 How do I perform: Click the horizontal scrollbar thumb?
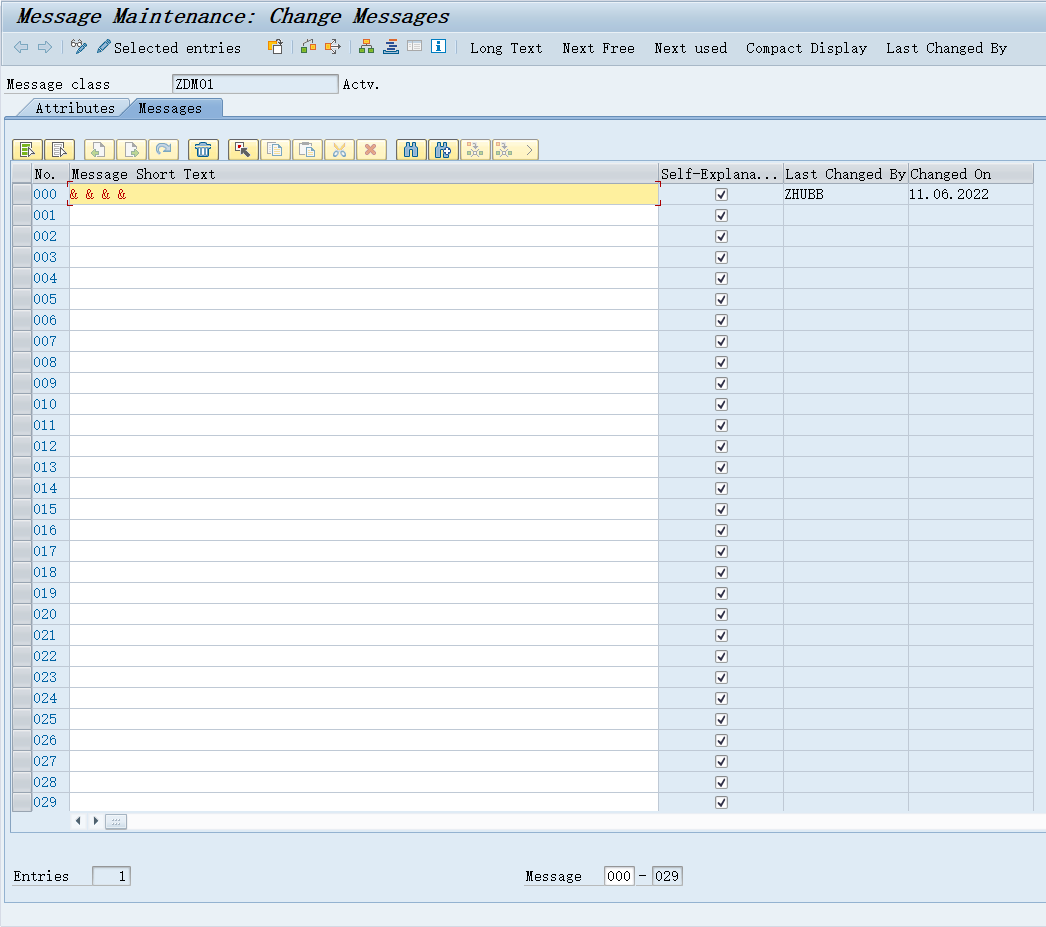click(x=116, y=822)
